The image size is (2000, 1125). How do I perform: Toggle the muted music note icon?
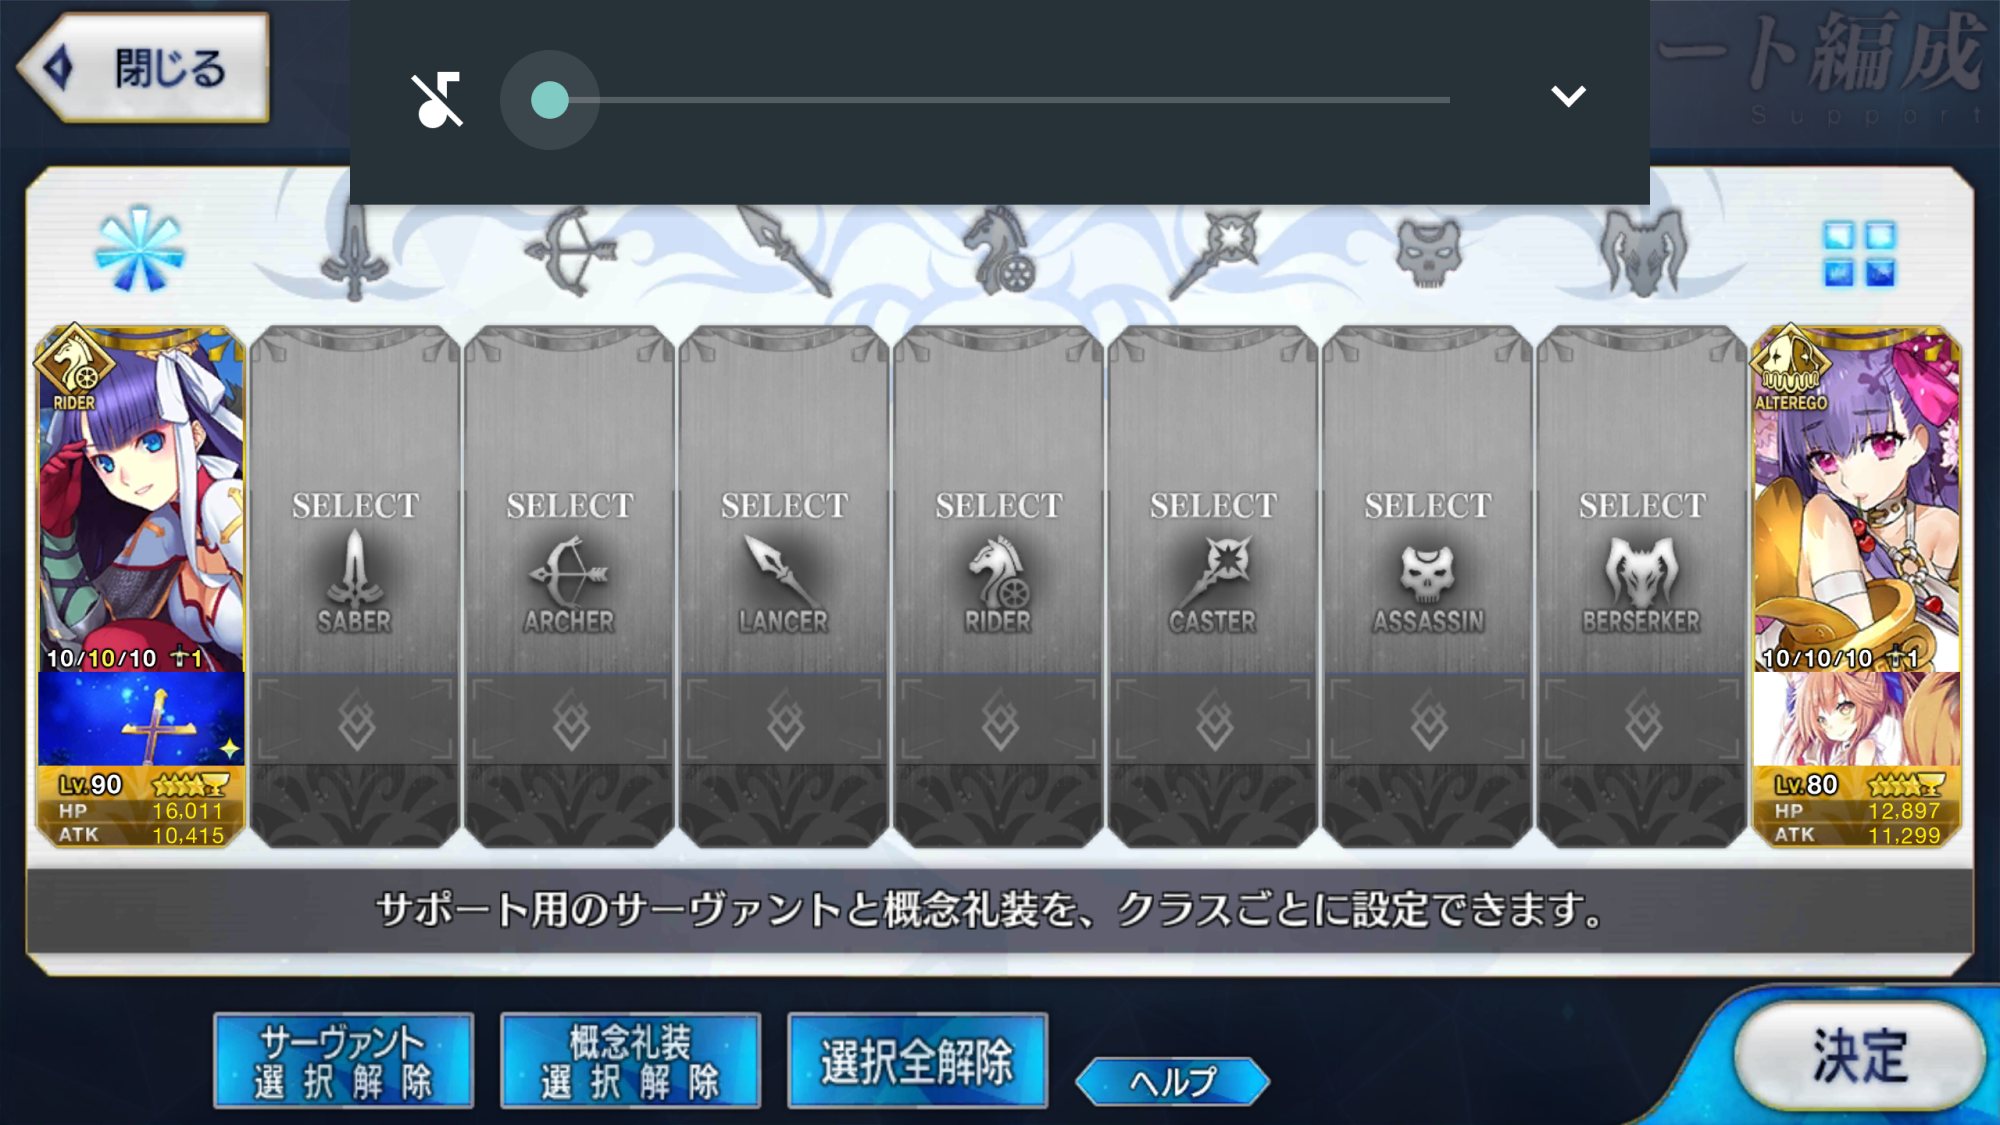437,100
